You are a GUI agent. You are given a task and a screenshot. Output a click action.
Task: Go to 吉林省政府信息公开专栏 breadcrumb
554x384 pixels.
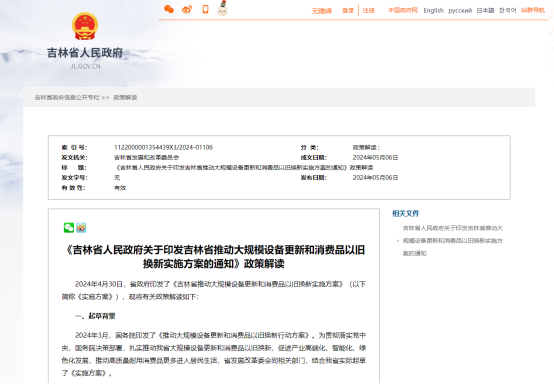point(67,98)
